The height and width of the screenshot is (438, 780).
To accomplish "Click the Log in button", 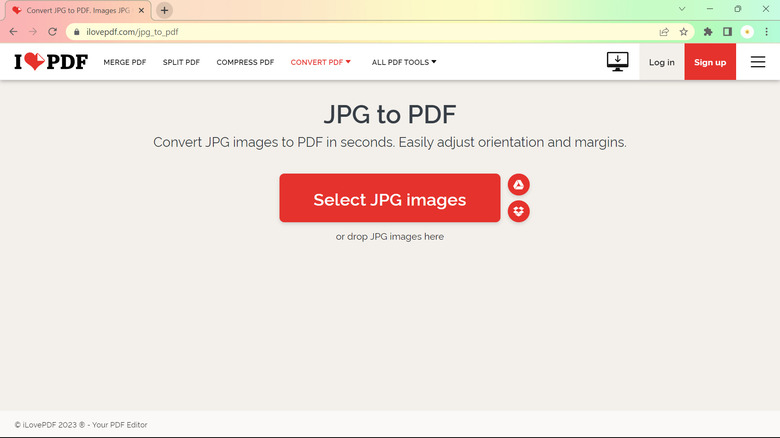I will click(662, 62).
